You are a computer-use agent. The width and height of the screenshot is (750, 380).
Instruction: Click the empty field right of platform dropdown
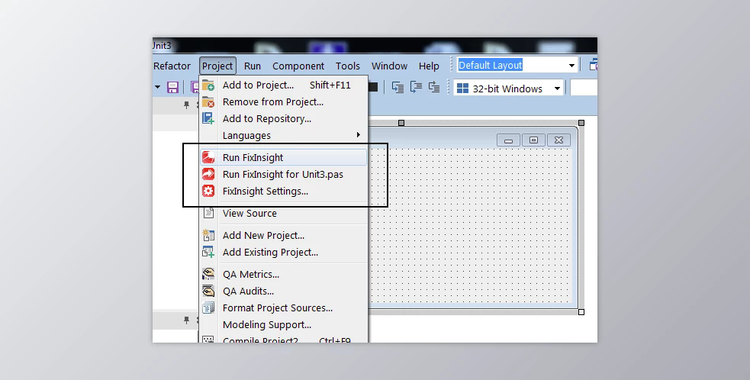tap(584, 88)
